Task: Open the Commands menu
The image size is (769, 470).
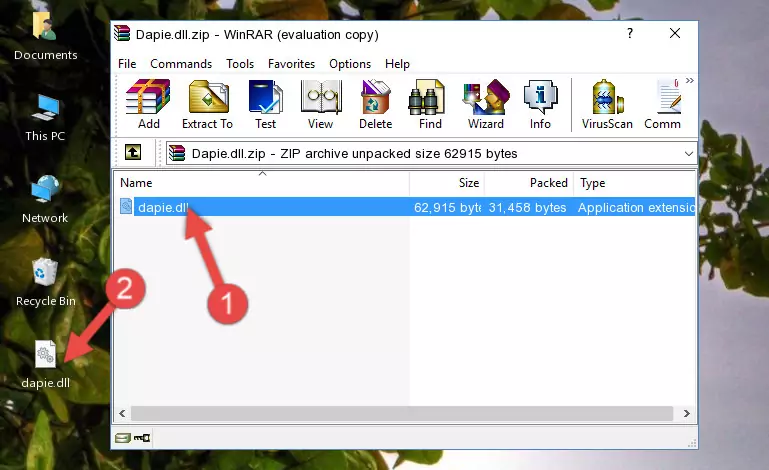Action: point(181,64)
